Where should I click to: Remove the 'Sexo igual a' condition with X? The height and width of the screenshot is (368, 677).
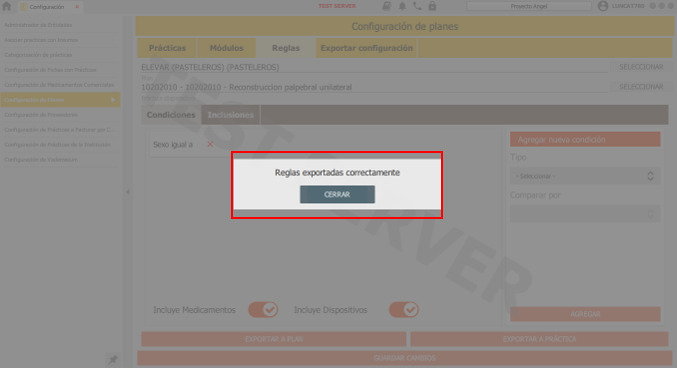point(210,144)
